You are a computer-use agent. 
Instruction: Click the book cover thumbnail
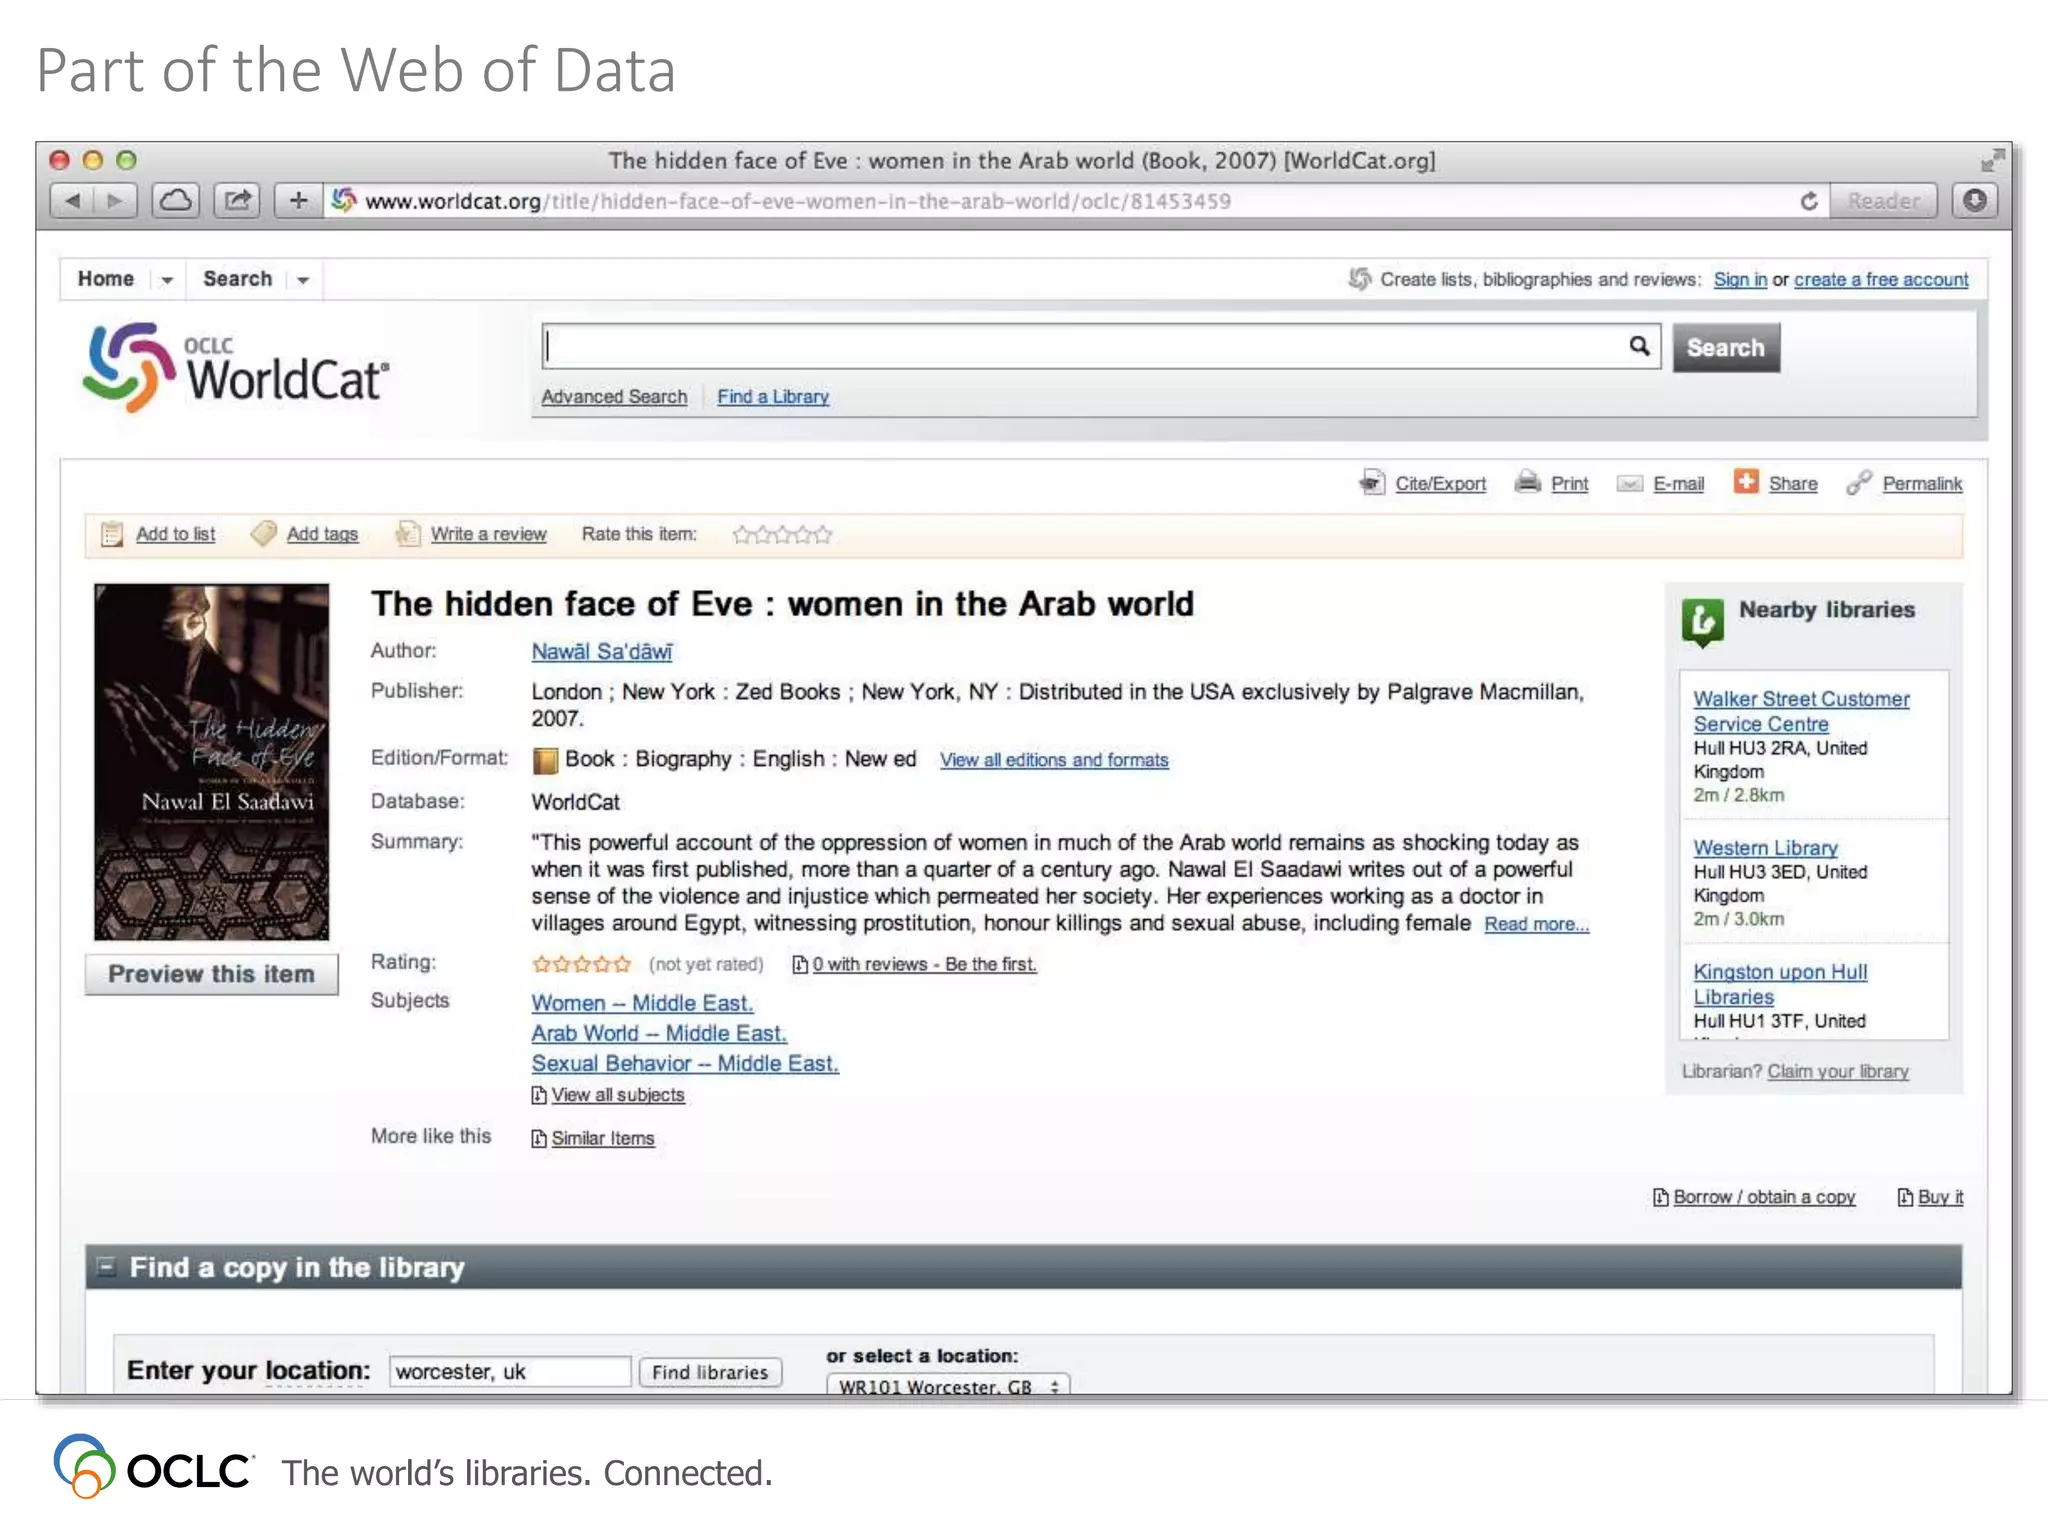[x=211, y=762]
